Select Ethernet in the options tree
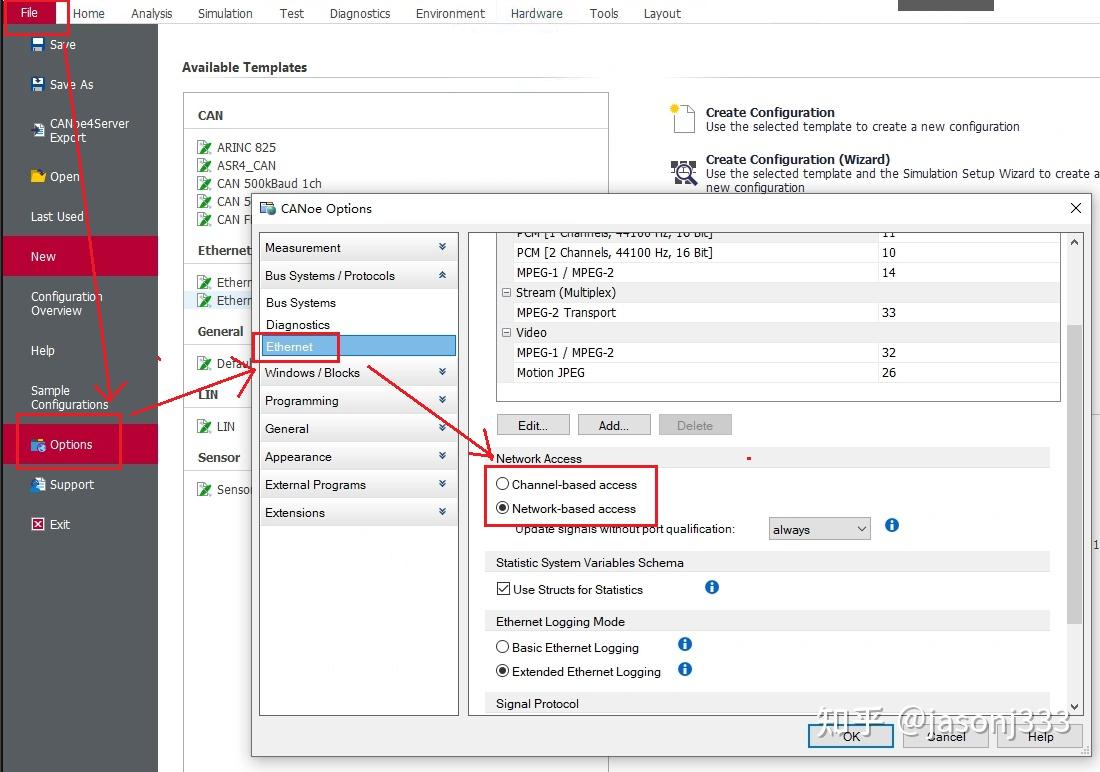The image size is (1100, 772). point(358,346)
